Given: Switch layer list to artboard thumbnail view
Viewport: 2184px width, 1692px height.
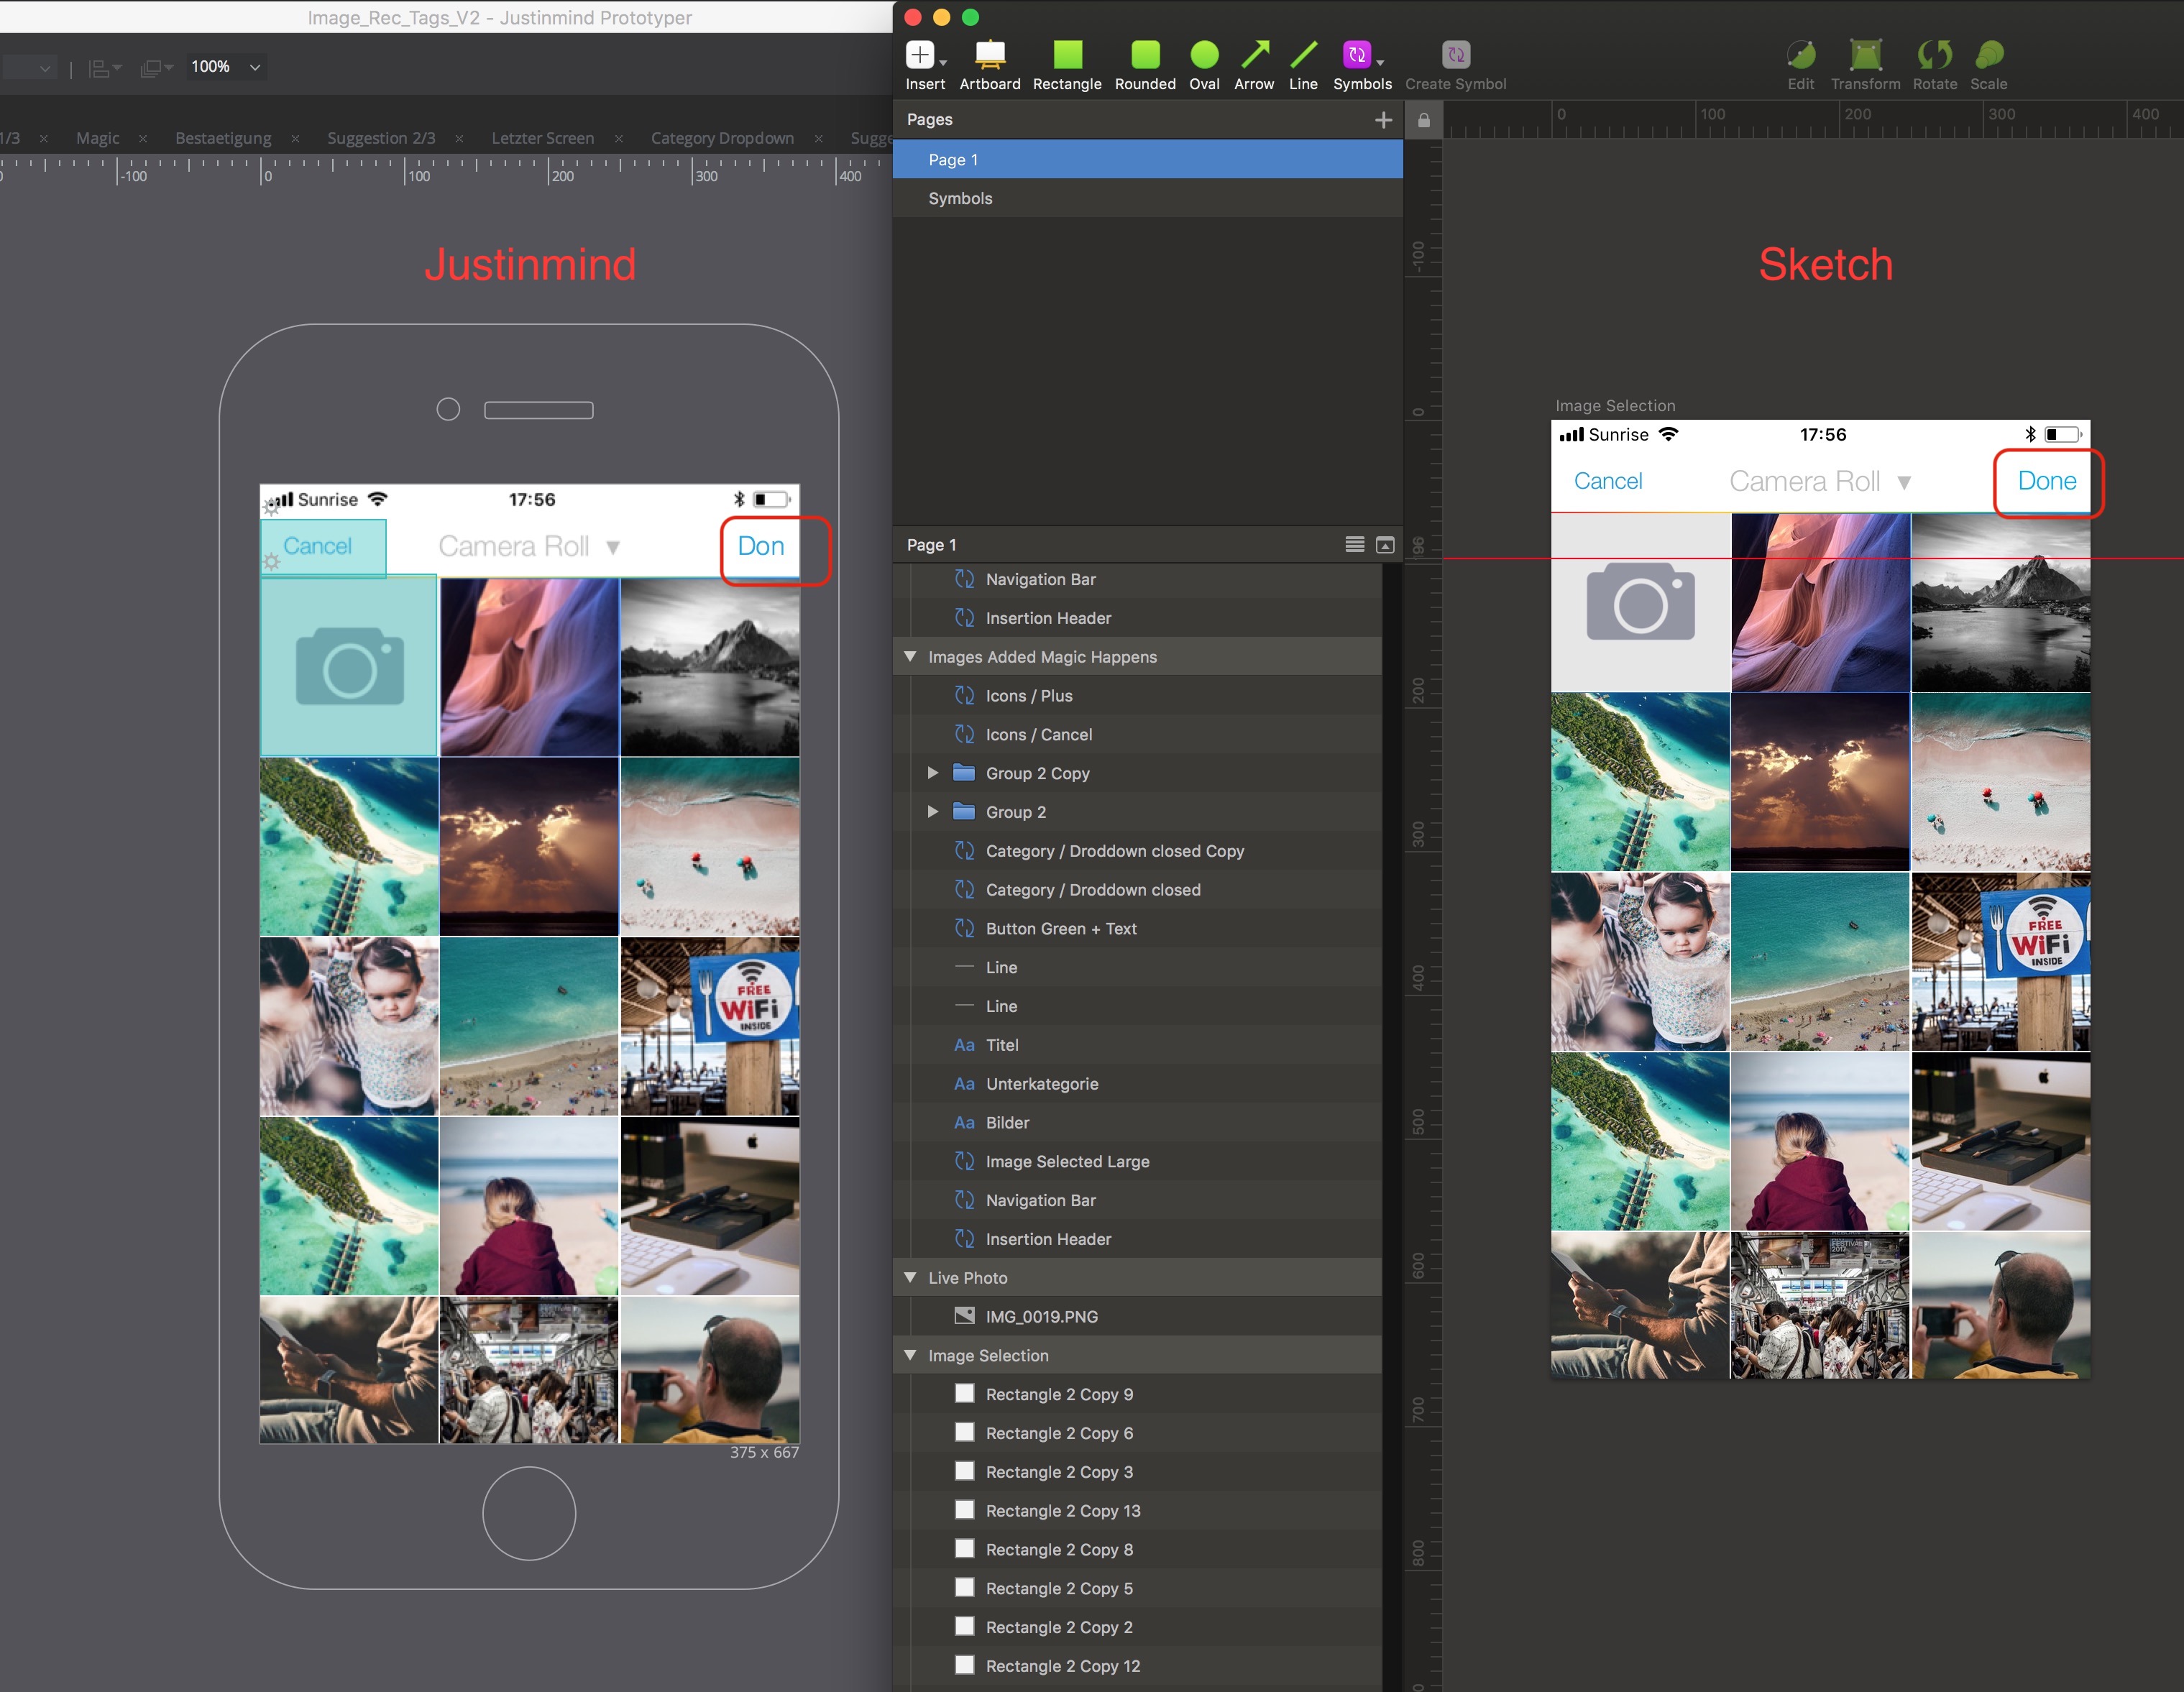Looking at the screenshot, I should 1384,545.
